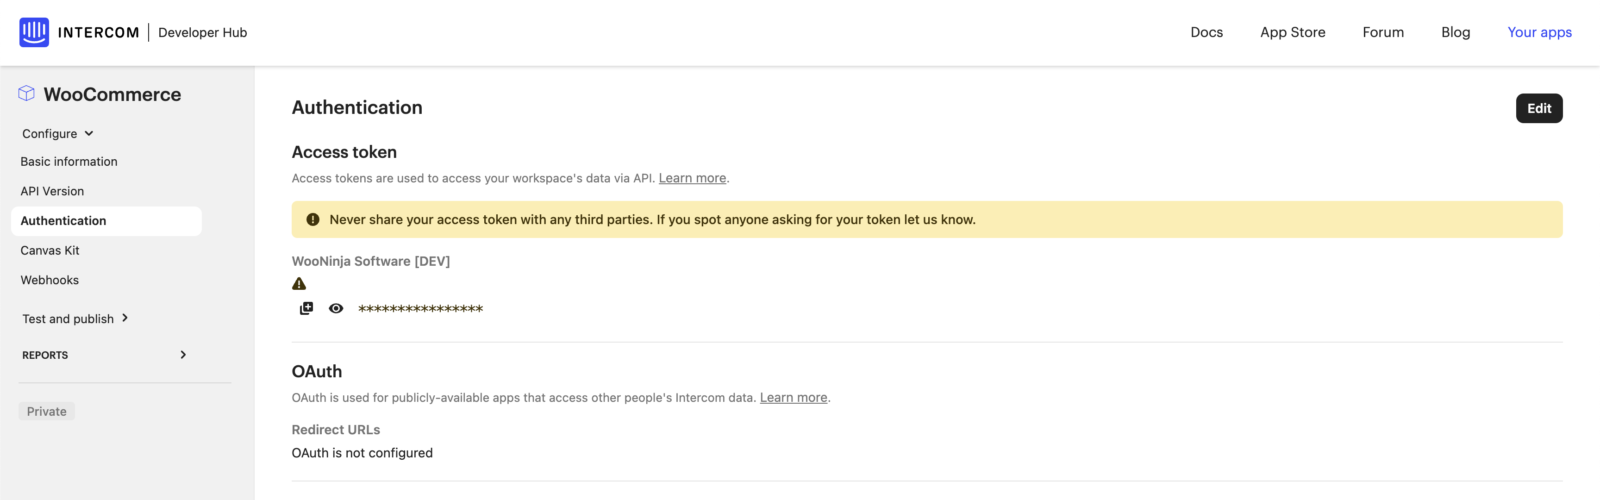The width and height of the screenshot is (1600, 500).
Task: Navigate to Your apps
Action: pyautogui.click(x=1539, y=32)
